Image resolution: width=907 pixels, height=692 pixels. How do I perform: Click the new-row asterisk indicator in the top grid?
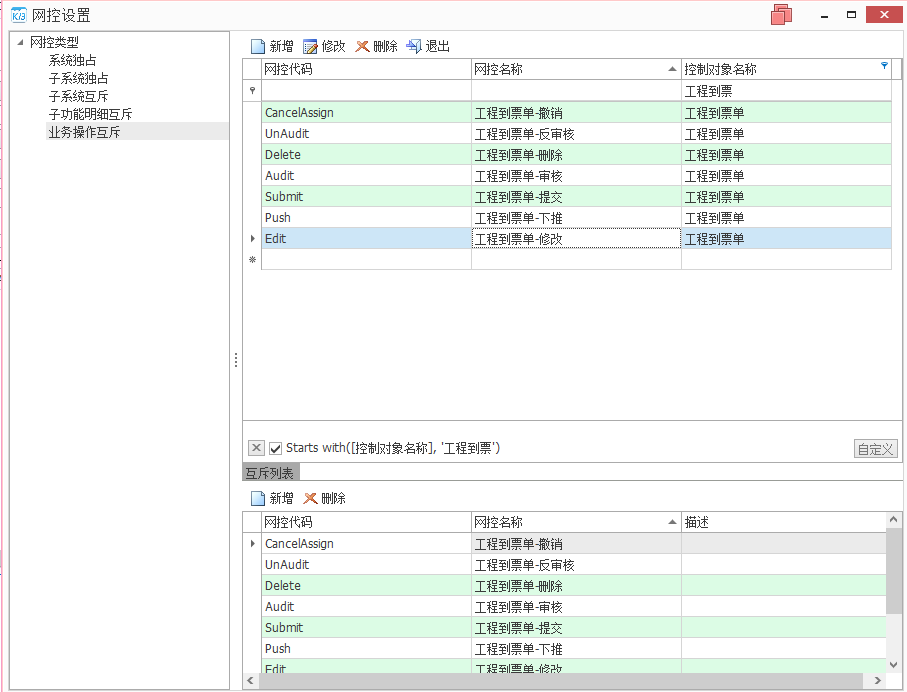click(252, 260)
